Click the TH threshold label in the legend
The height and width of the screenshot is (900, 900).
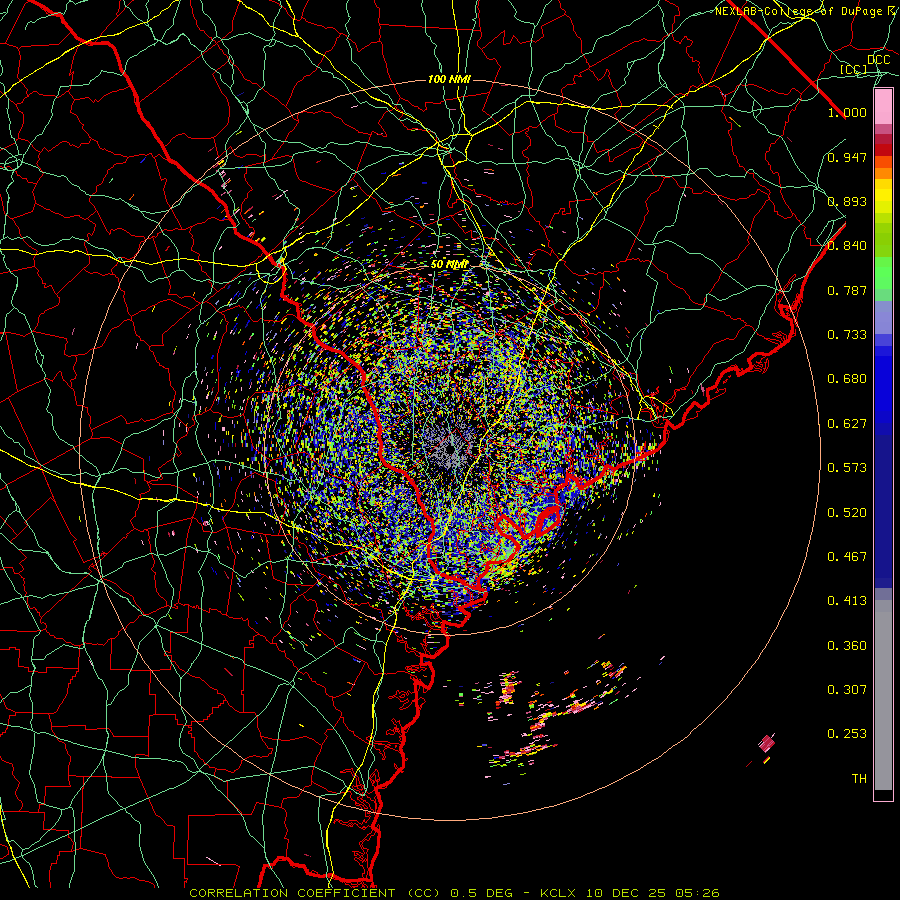click(859, 779)
